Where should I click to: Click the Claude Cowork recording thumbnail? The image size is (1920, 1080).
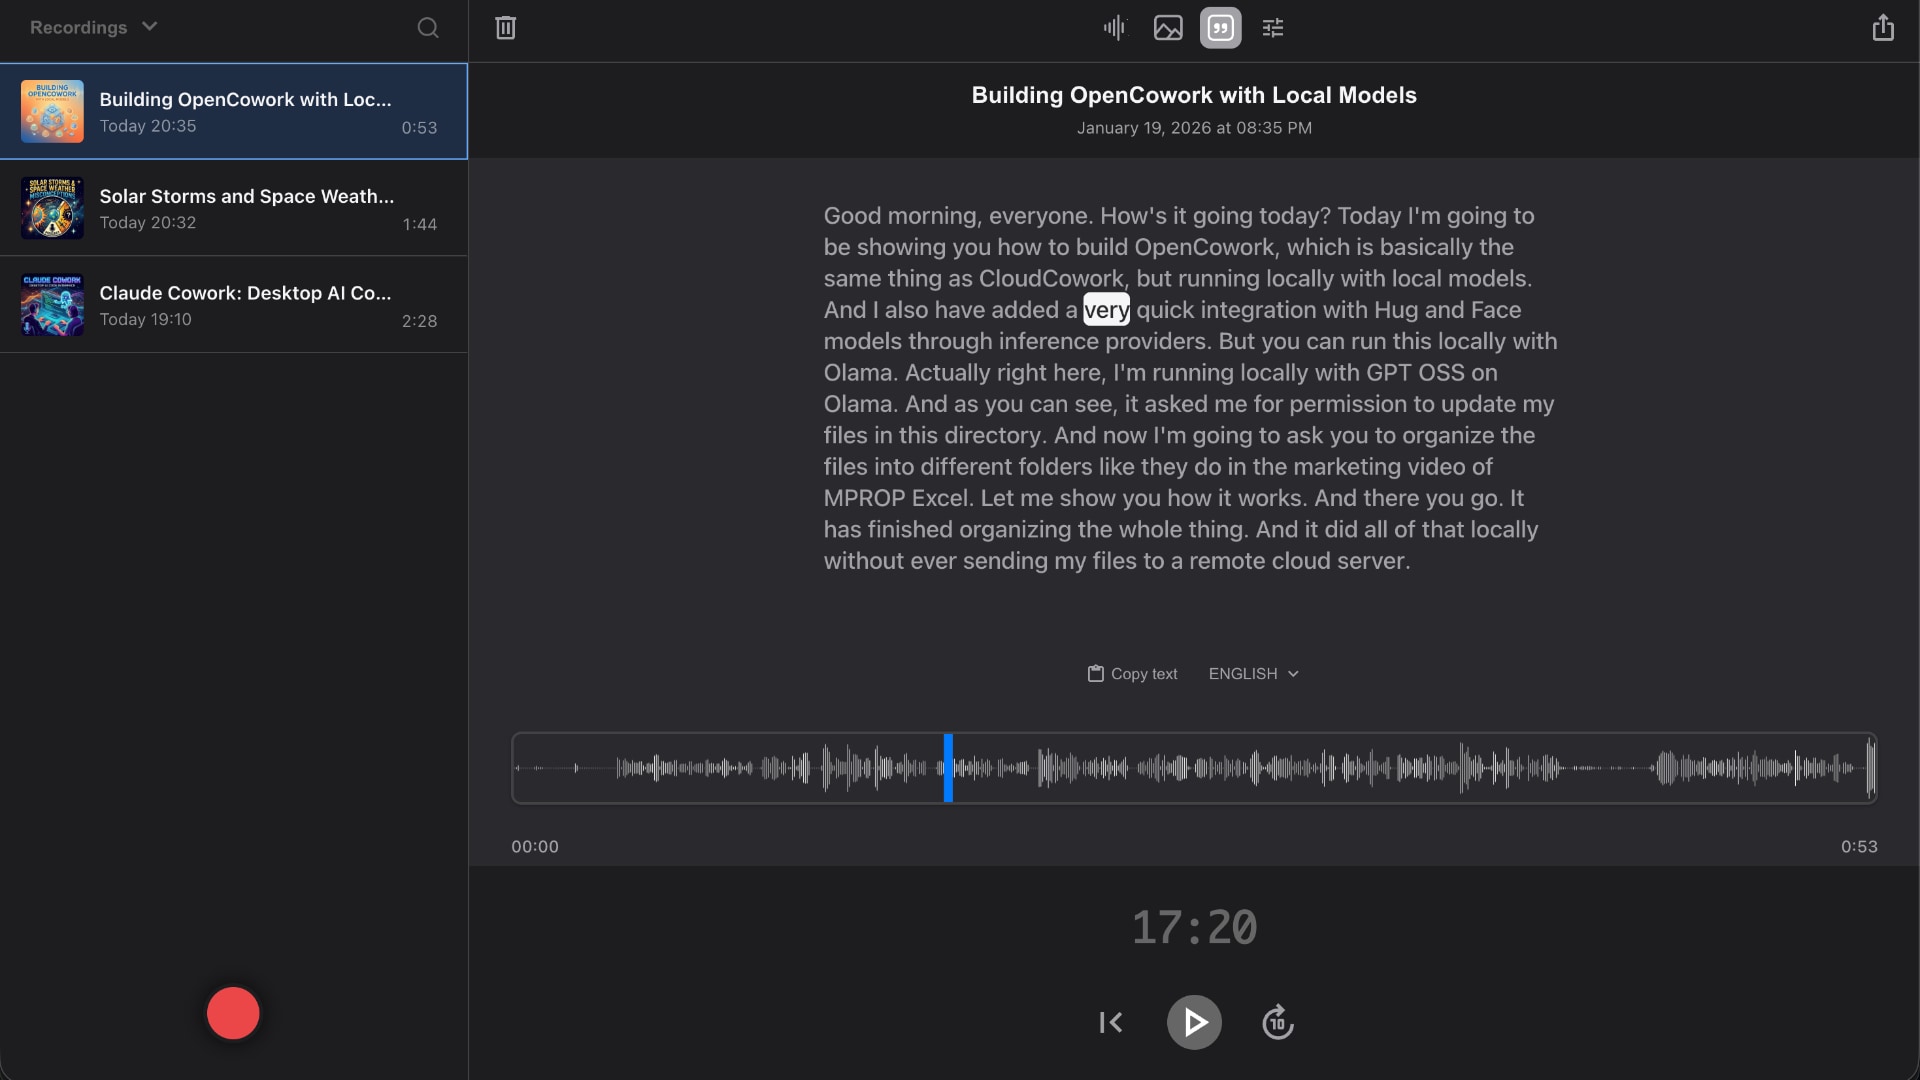click(x=52, y=305)
